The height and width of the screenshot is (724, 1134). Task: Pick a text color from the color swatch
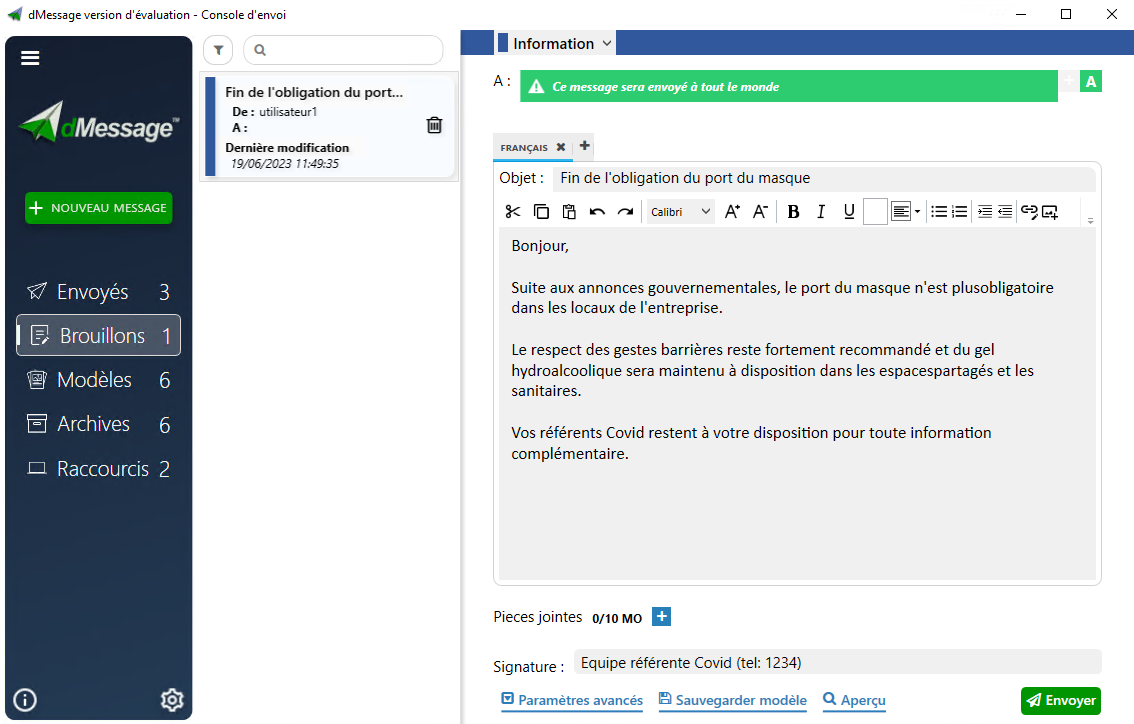[874, 212]
